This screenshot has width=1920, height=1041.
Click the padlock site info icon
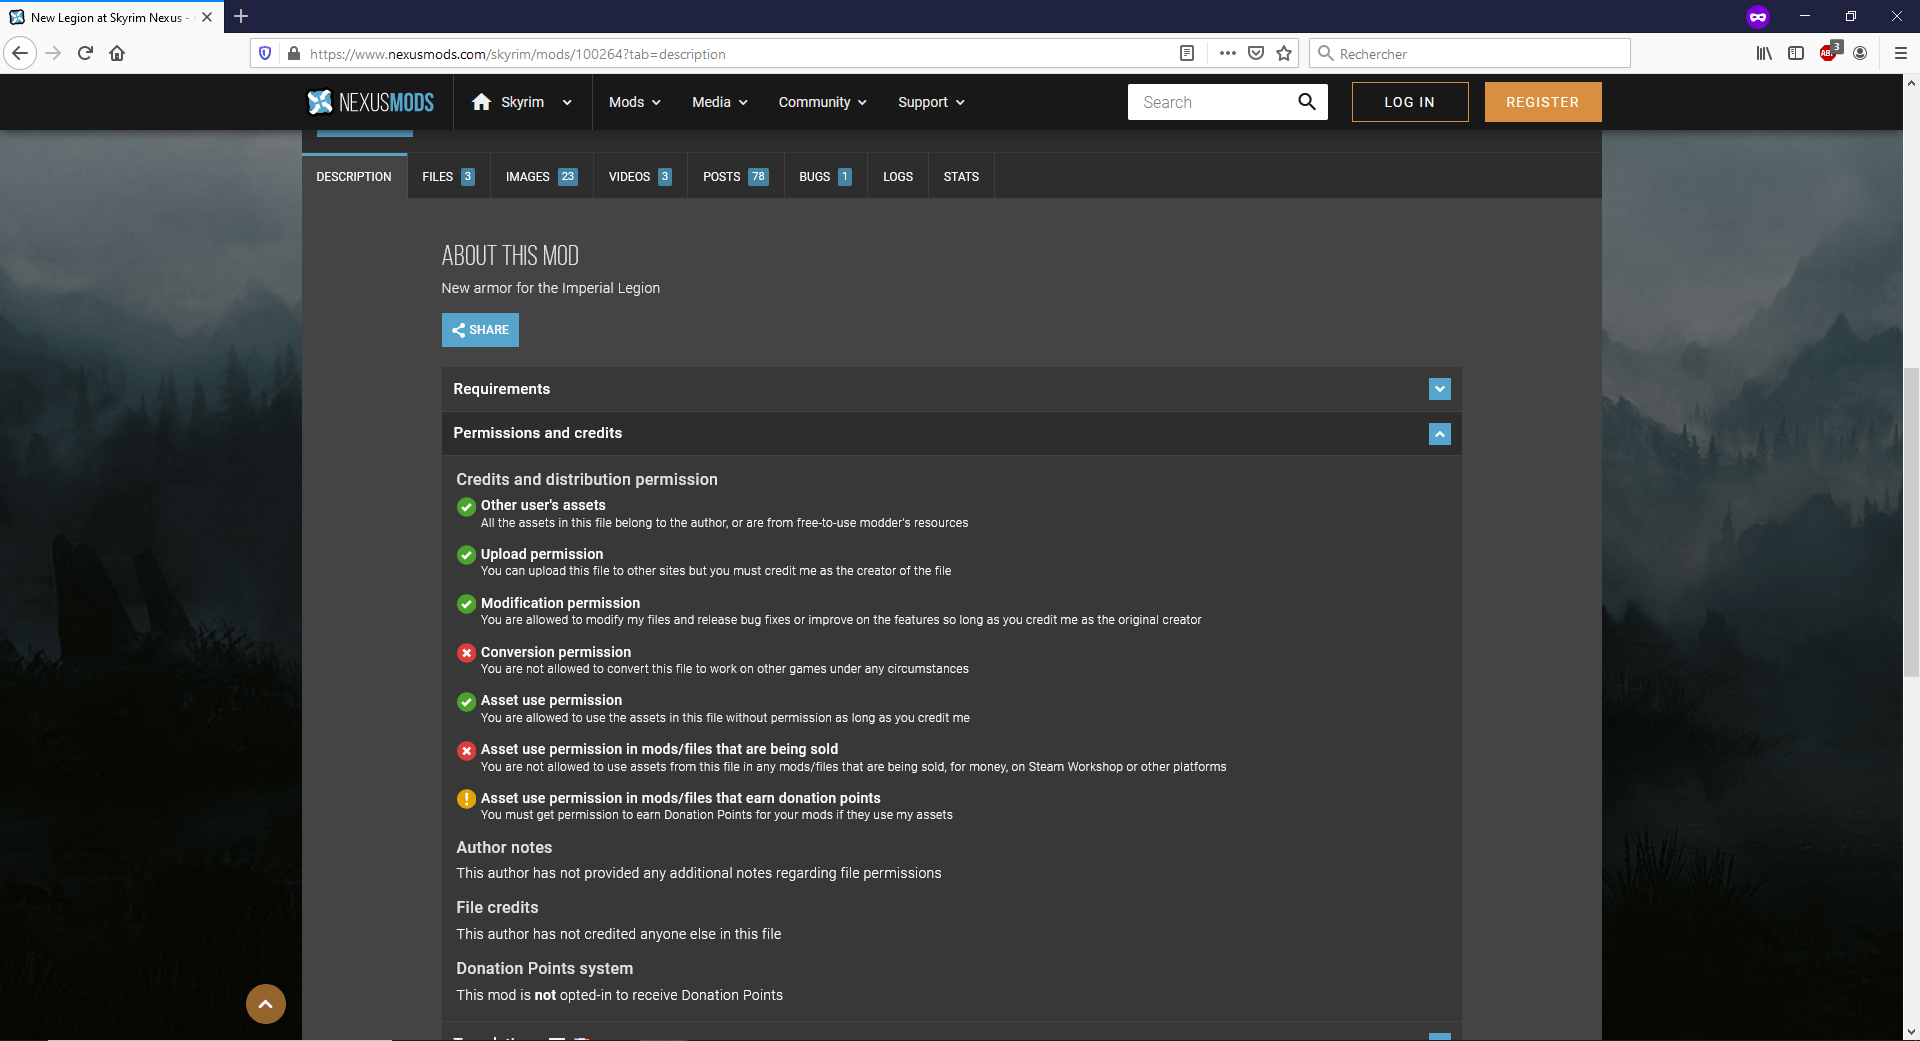[293, 53]
